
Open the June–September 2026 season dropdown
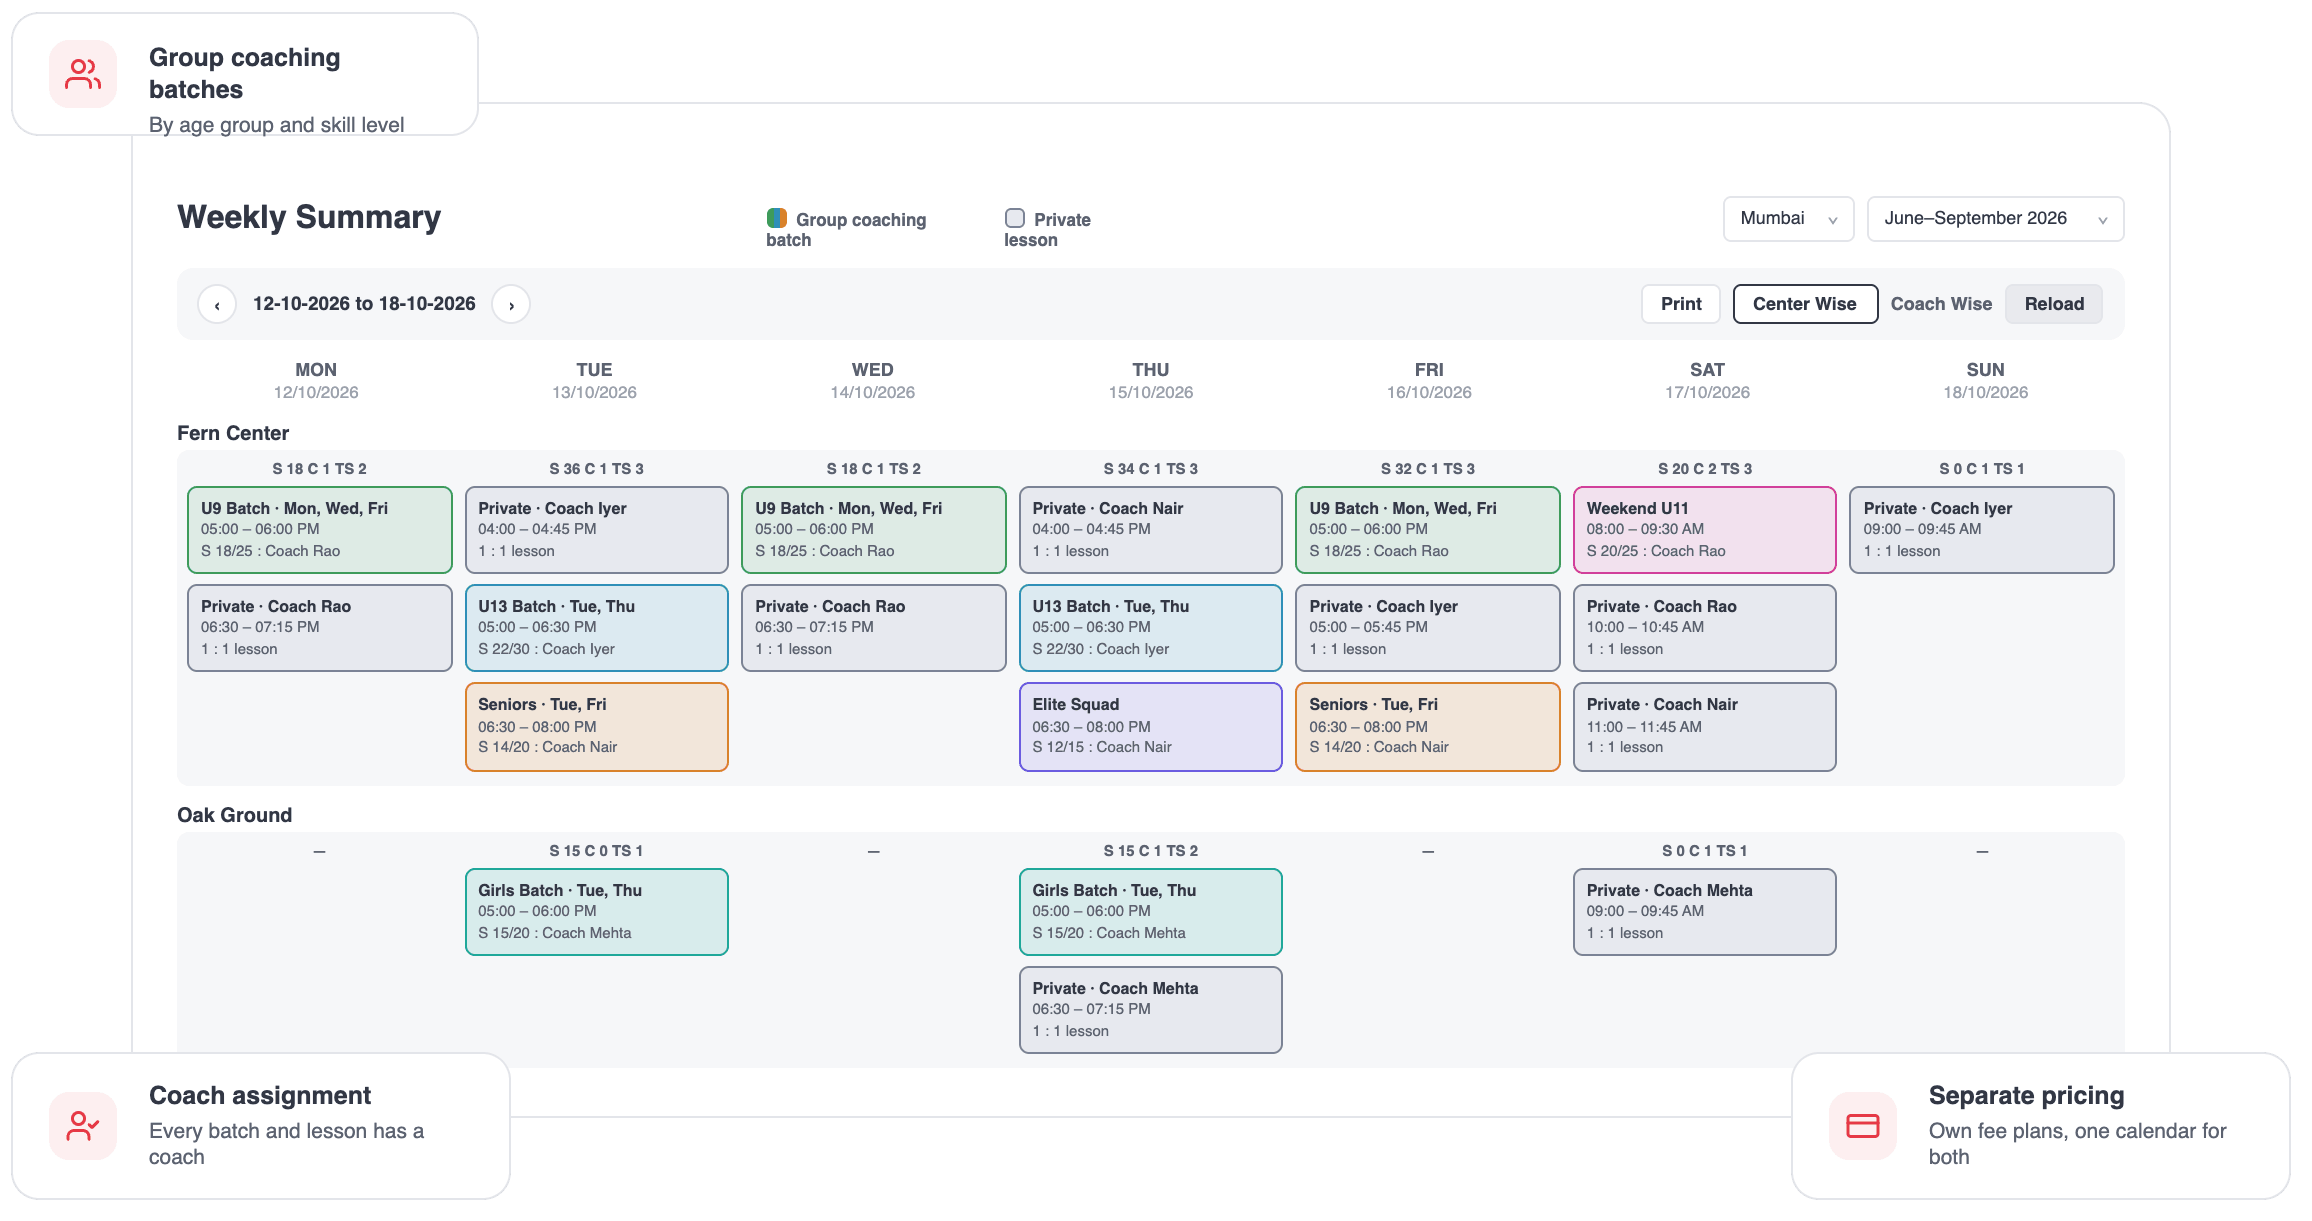(x=1996, y=219)
